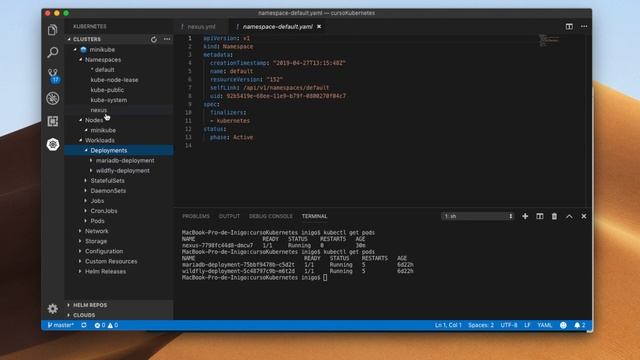Change indentation via Spaces: 2
Image resolution: width=640 pixels, height=360 pixels.
coord(481,325)
